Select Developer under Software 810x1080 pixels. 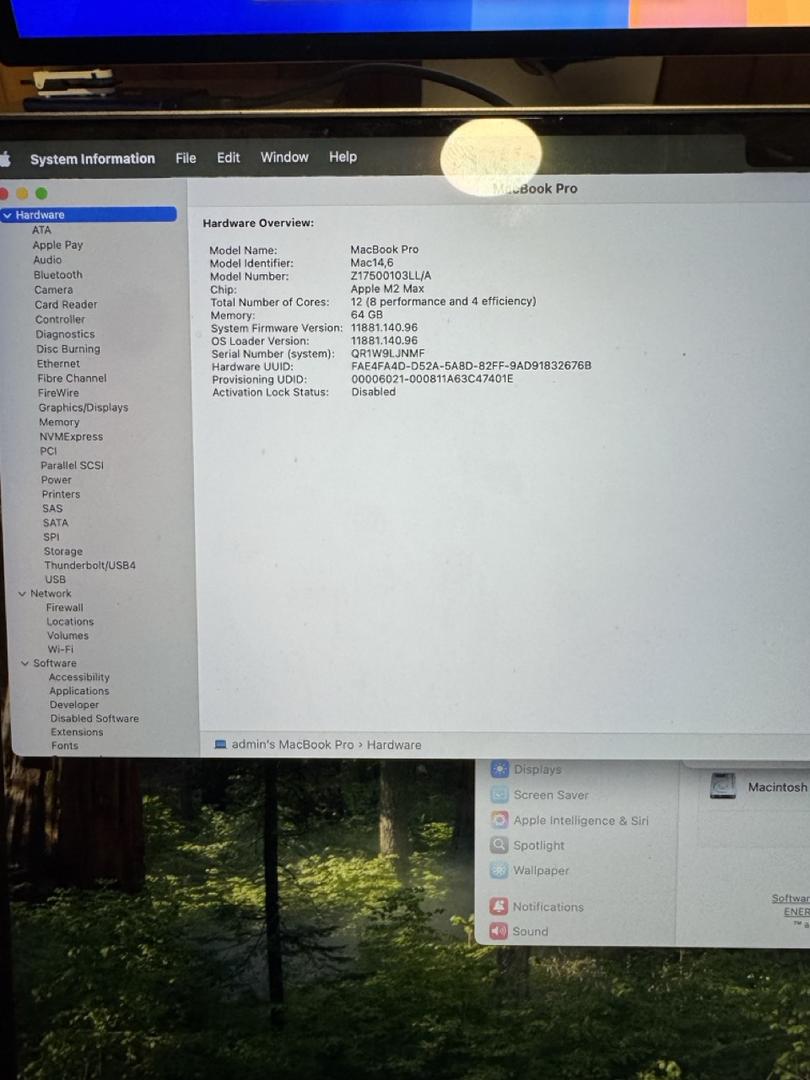(x=74, y=705)
